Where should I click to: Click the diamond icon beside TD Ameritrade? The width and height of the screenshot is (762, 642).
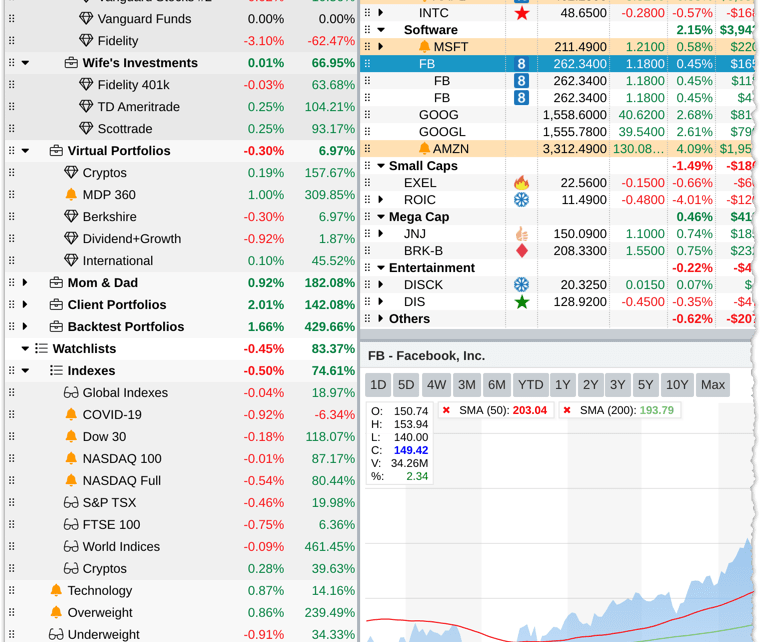tap(86, 106)
